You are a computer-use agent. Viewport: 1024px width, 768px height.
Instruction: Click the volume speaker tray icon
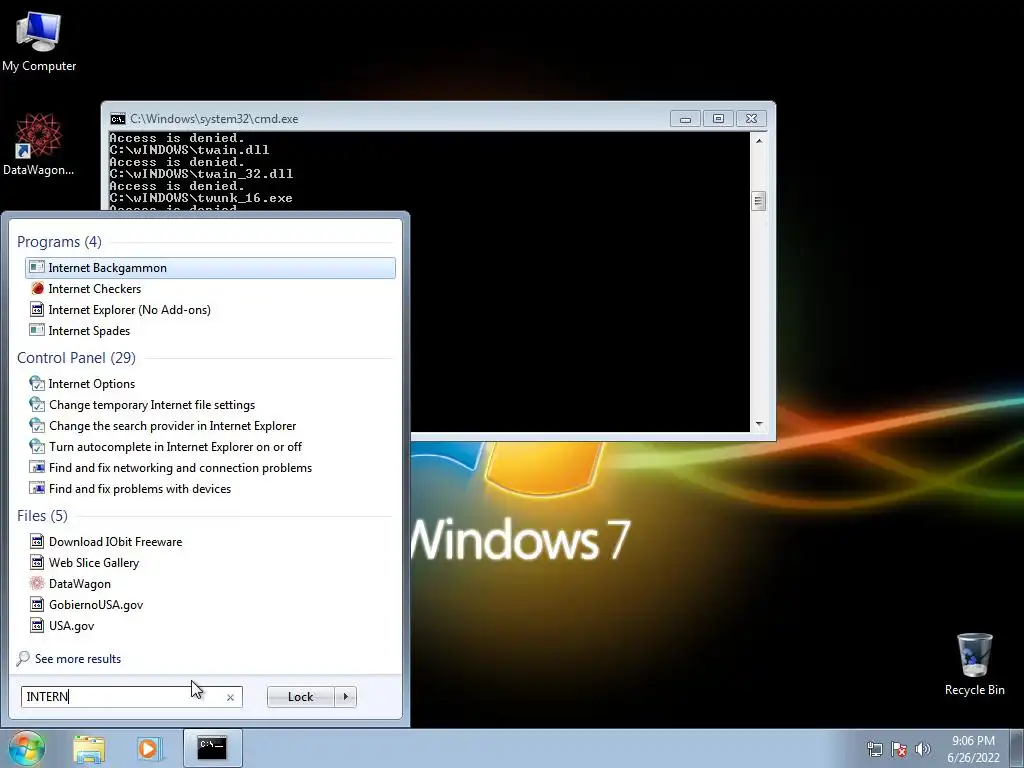pyautogui.click(x=923, y=749)
